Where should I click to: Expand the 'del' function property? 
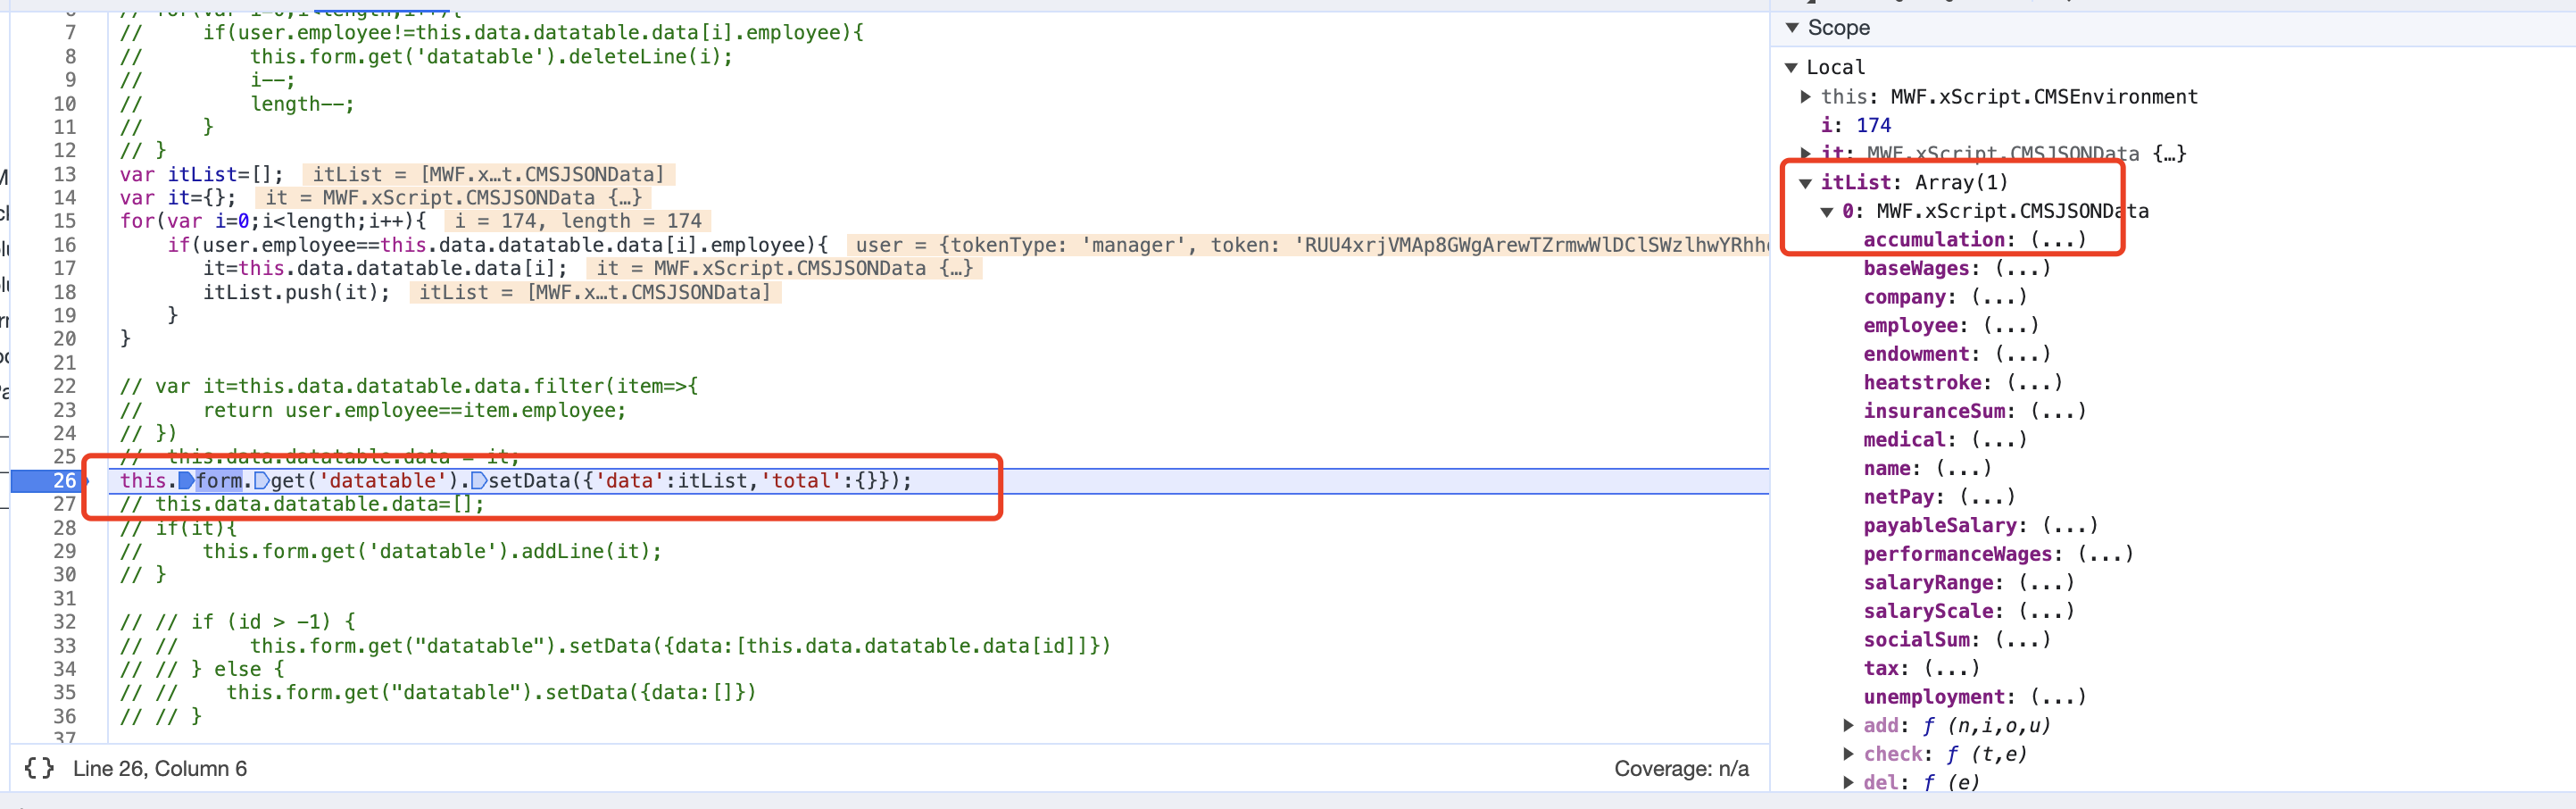(1849, 783)
